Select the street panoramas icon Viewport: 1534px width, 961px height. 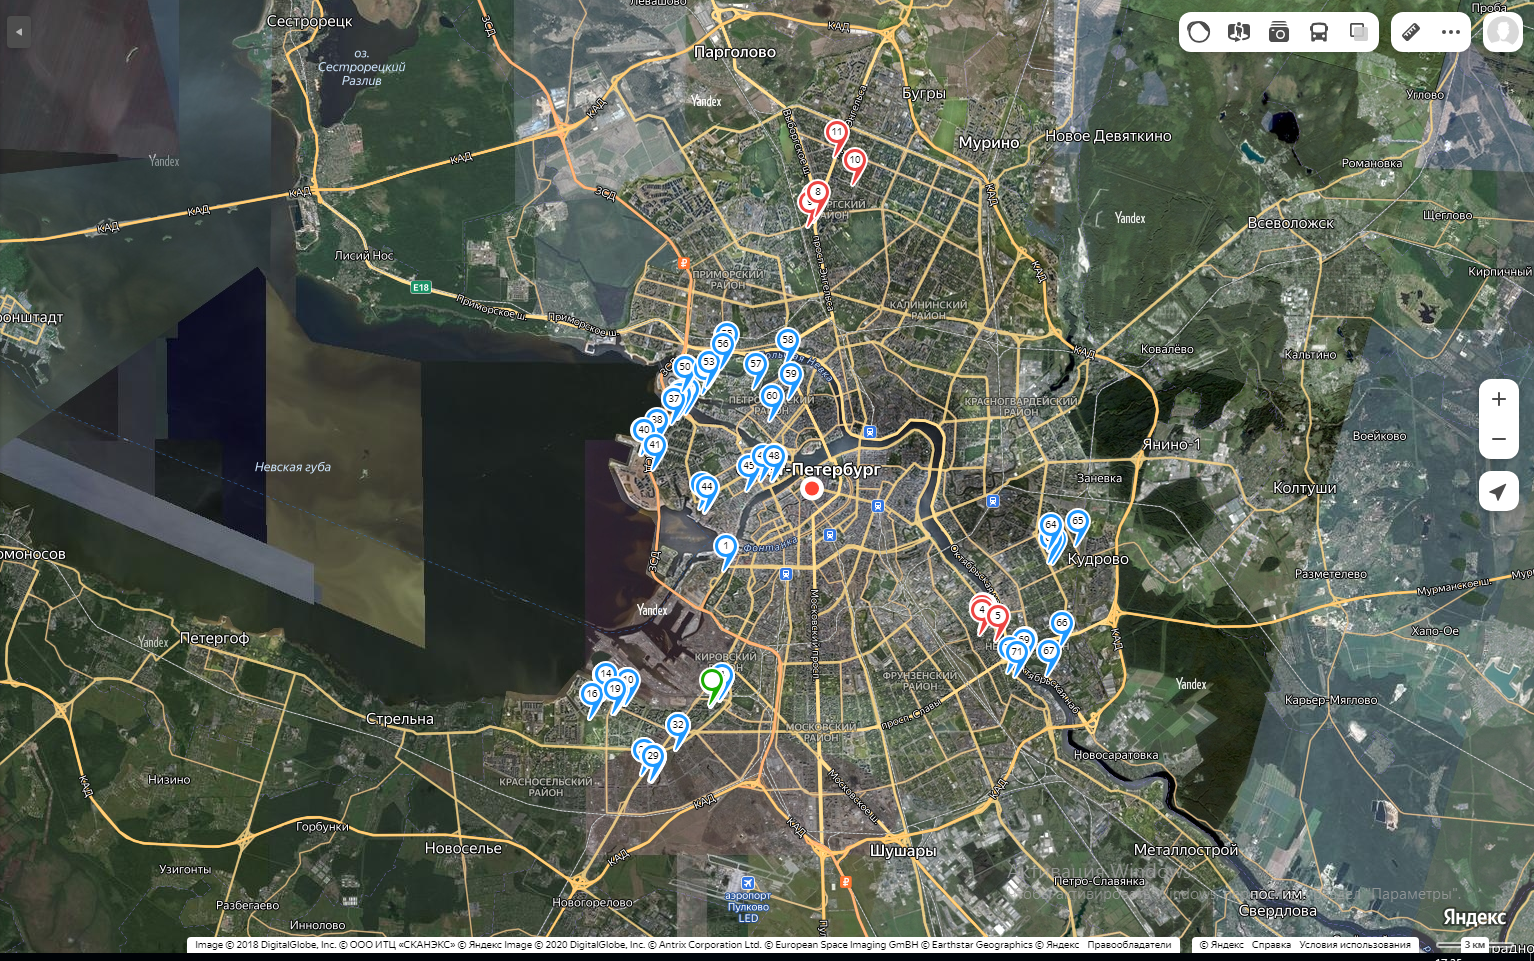pyautogui.click(x=1238, y=31)
